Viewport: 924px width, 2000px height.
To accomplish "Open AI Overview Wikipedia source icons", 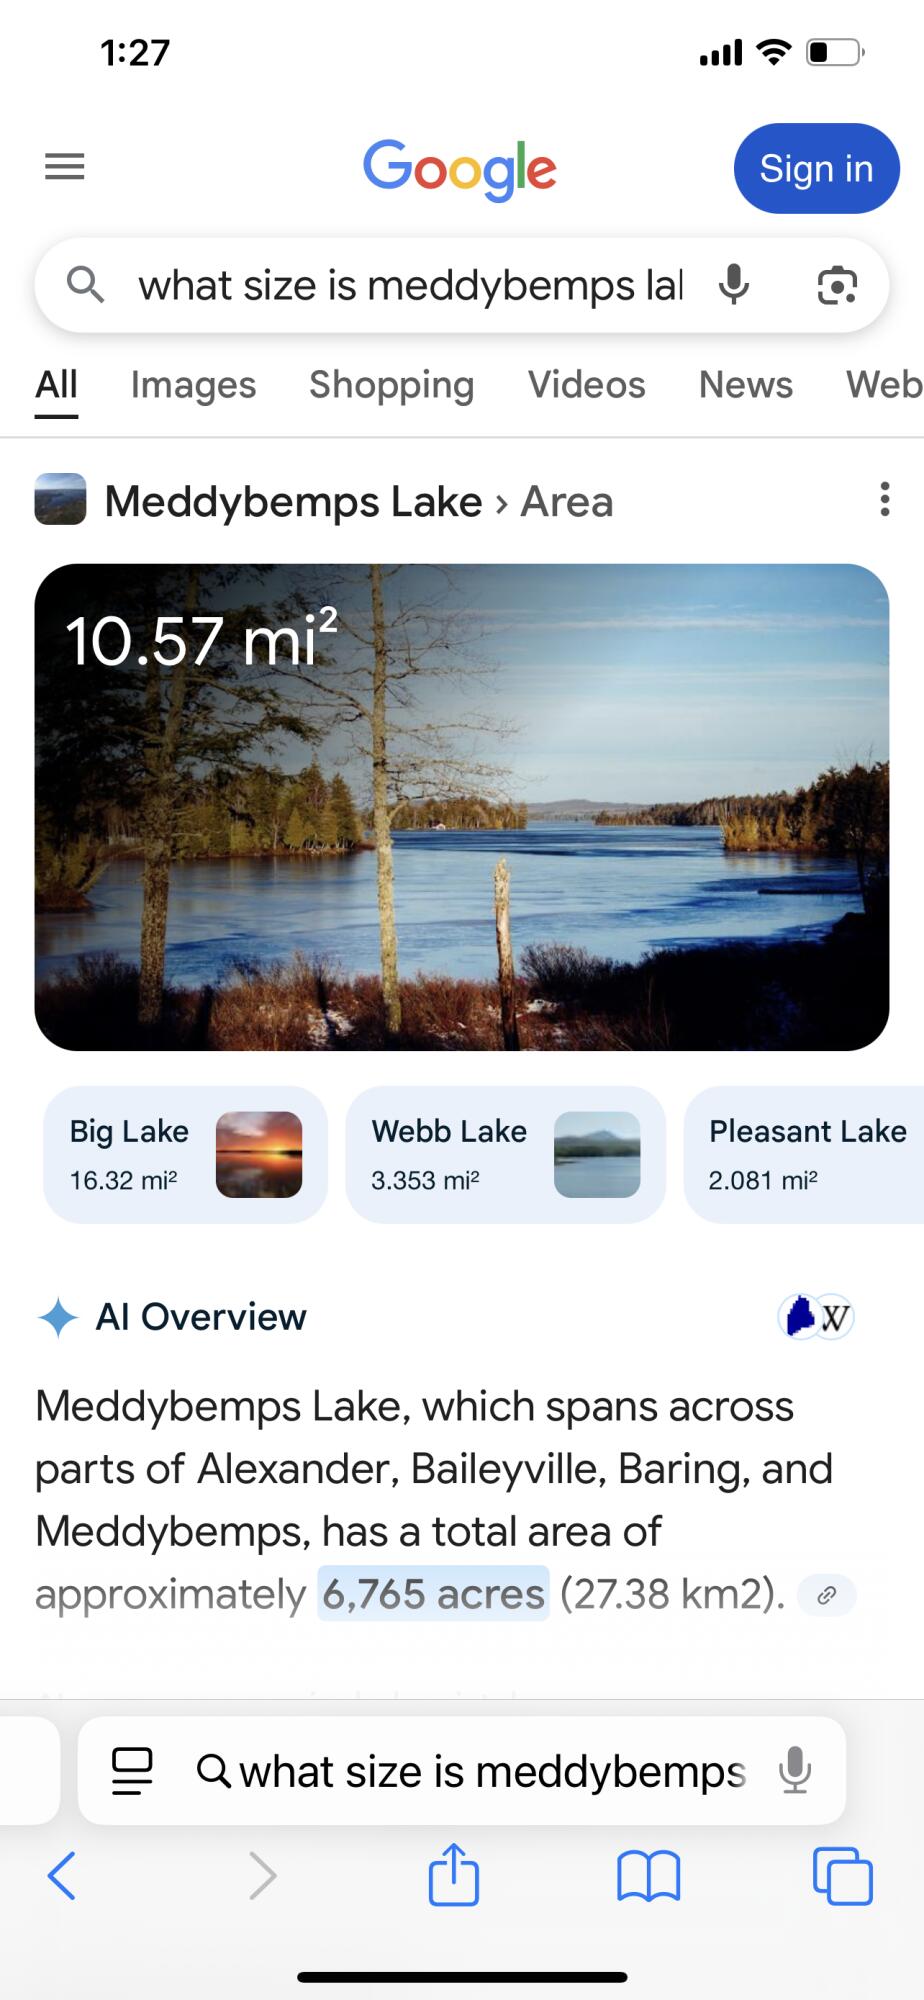I will 816,1317.
